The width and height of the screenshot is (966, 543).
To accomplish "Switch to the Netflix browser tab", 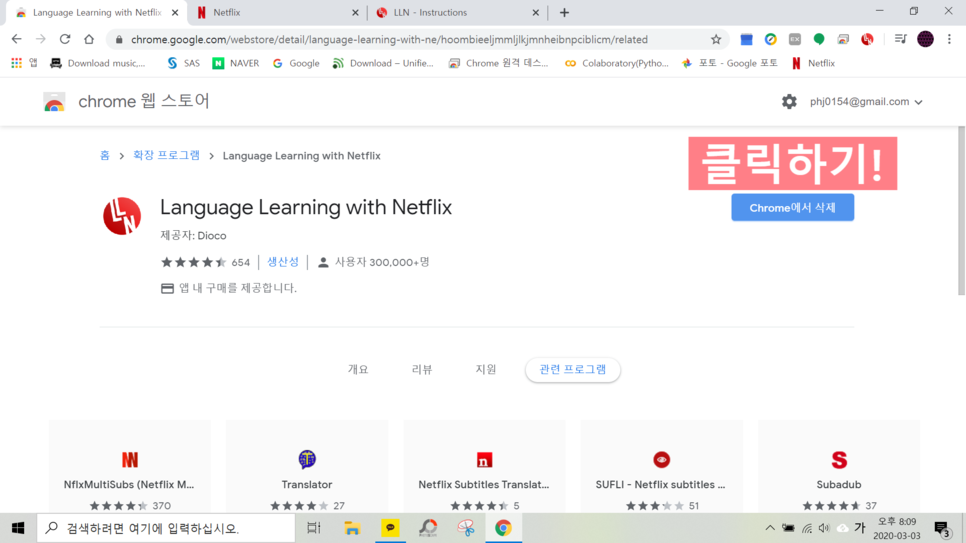I will click(x=277, y=12).
